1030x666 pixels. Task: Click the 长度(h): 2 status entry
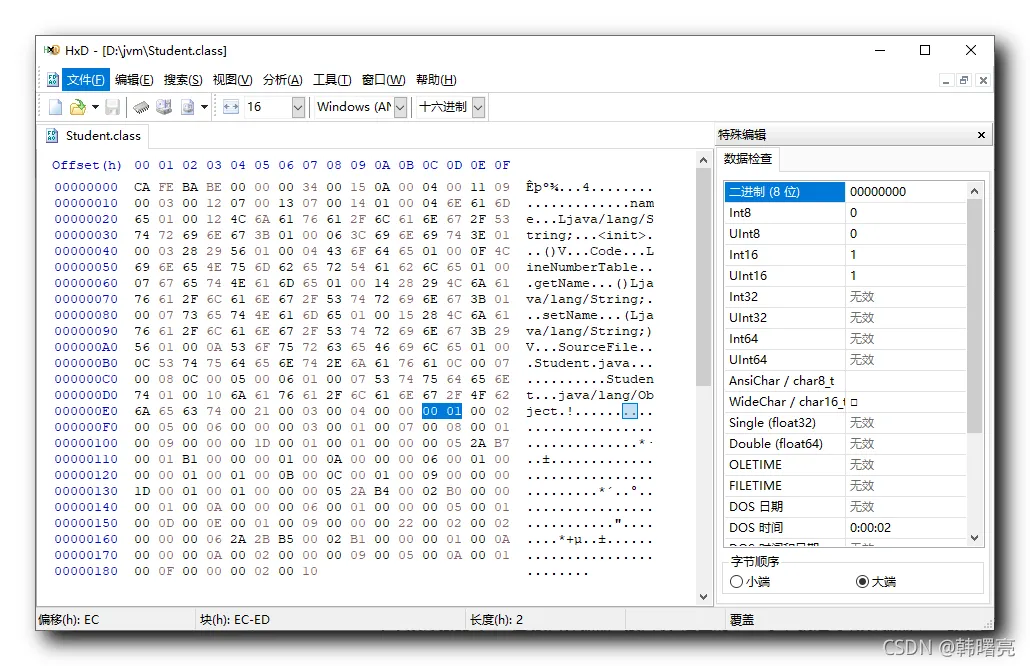pos(497,620)
